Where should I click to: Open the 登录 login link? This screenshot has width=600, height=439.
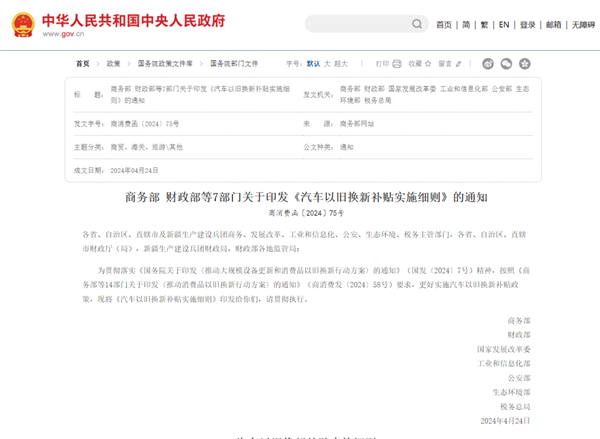[527, 24]
